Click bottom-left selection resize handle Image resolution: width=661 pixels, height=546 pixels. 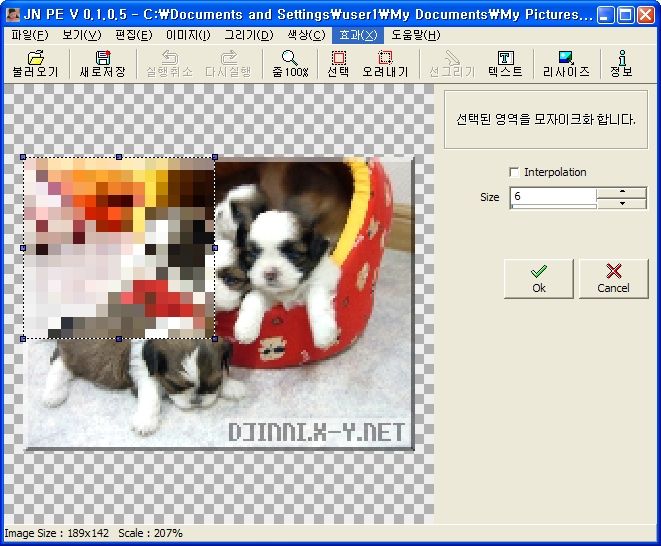click(23, 339)
